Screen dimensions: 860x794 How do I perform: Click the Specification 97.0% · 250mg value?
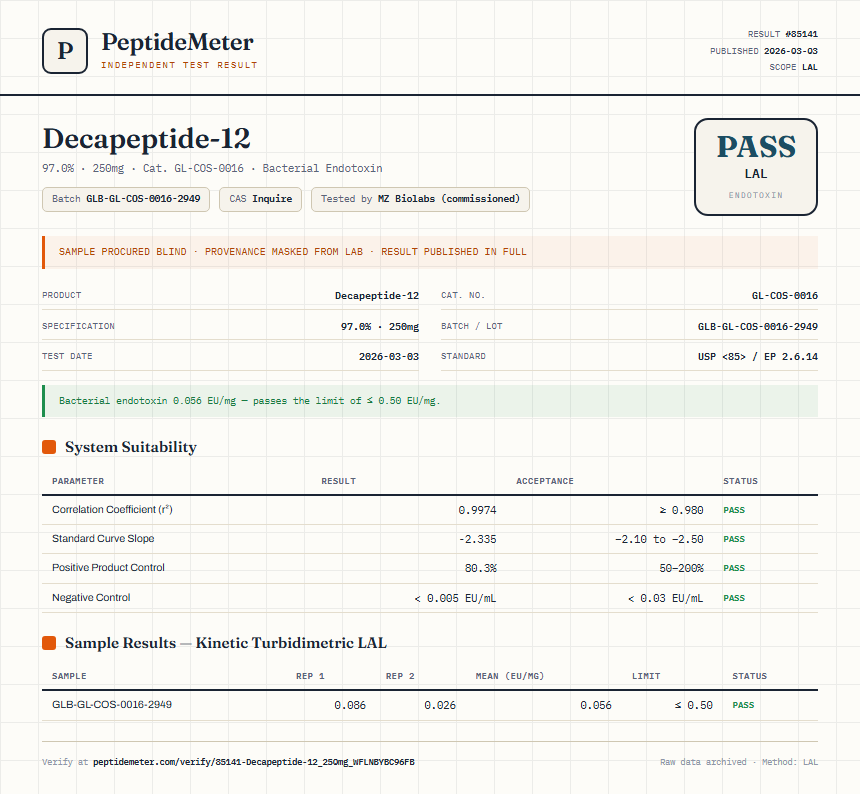(380, 326)
